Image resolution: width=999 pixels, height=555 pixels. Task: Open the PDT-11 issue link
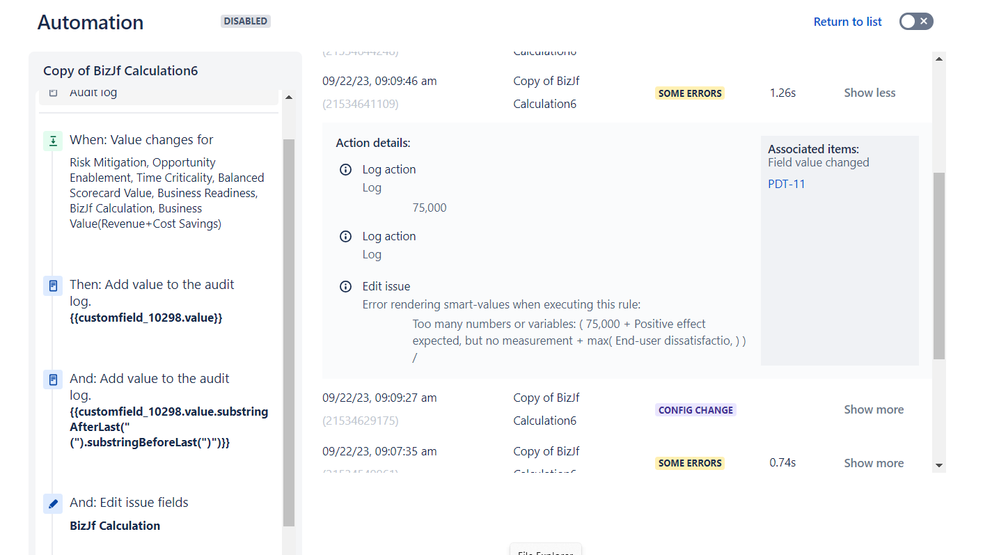point(786,184)
